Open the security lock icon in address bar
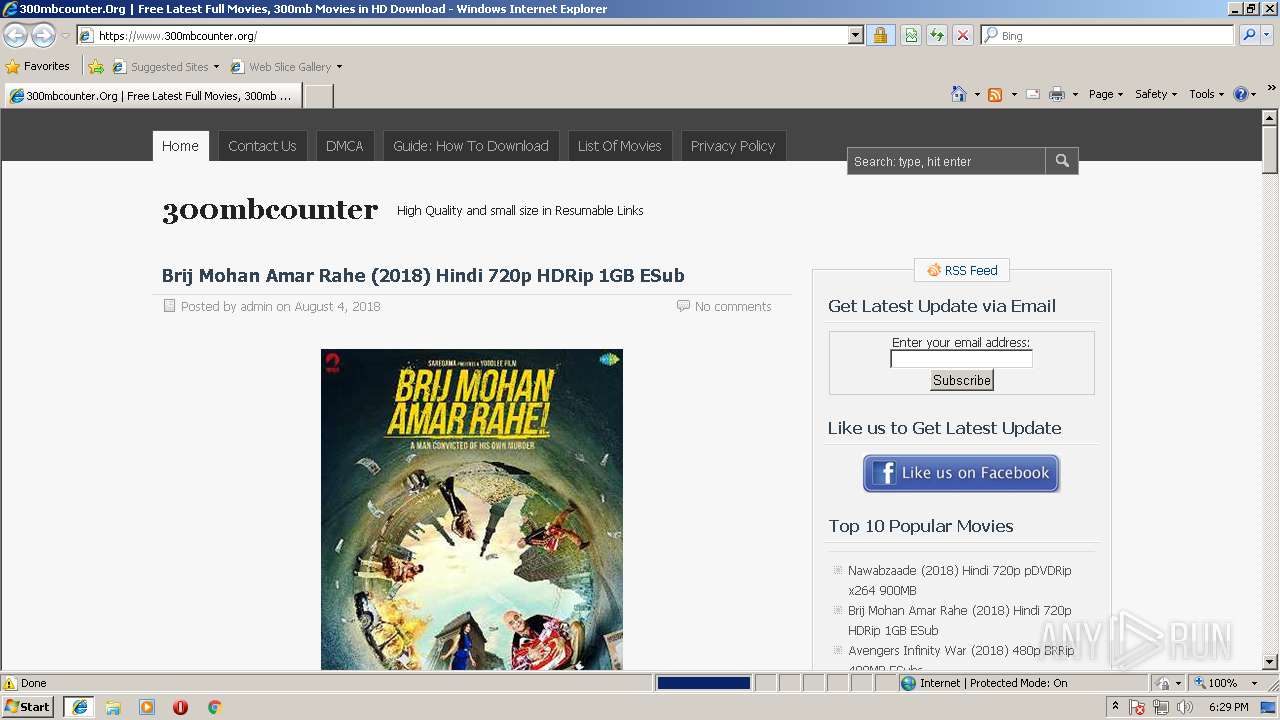The width and height of the screenshot is (1280, 720). [880, 35]
